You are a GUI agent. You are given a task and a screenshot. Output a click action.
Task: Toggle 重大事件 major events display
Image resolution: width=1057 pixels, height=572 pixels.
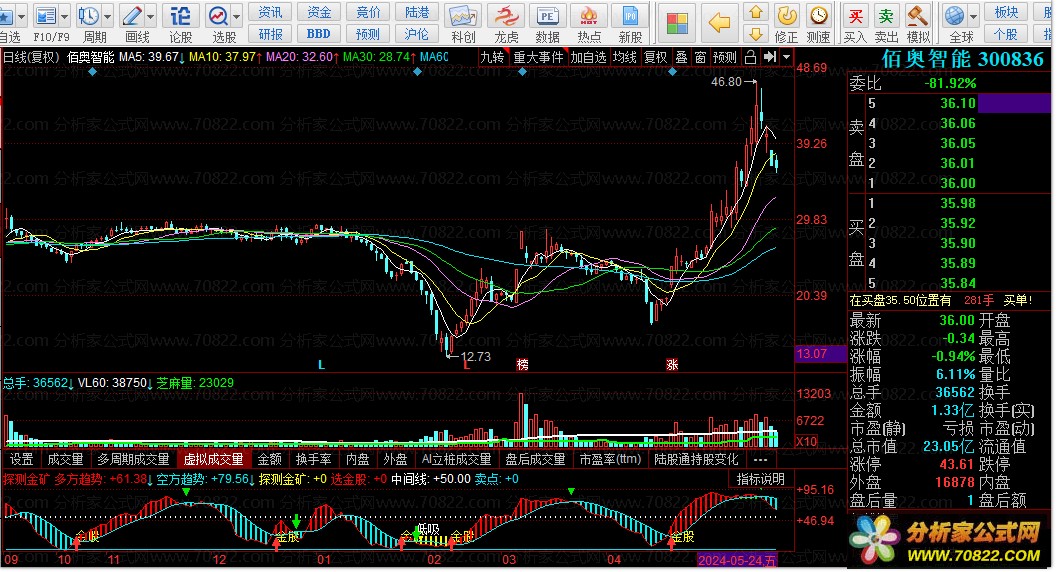click(538, 57)
